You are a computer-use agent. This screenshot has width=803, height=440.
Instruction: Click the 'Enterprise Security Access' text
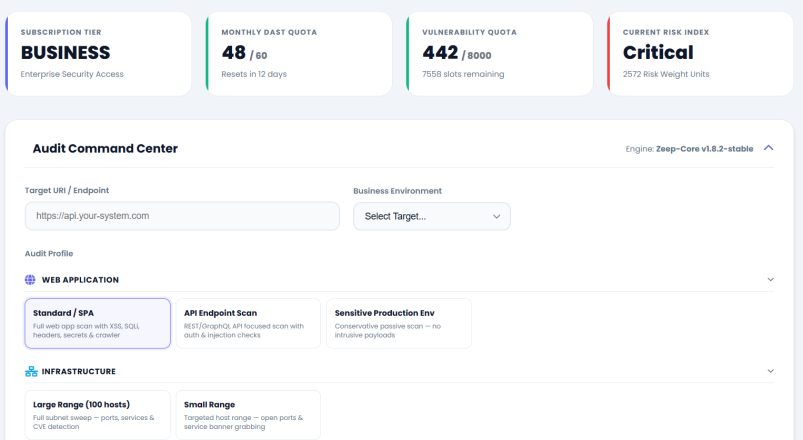point(72,74)
